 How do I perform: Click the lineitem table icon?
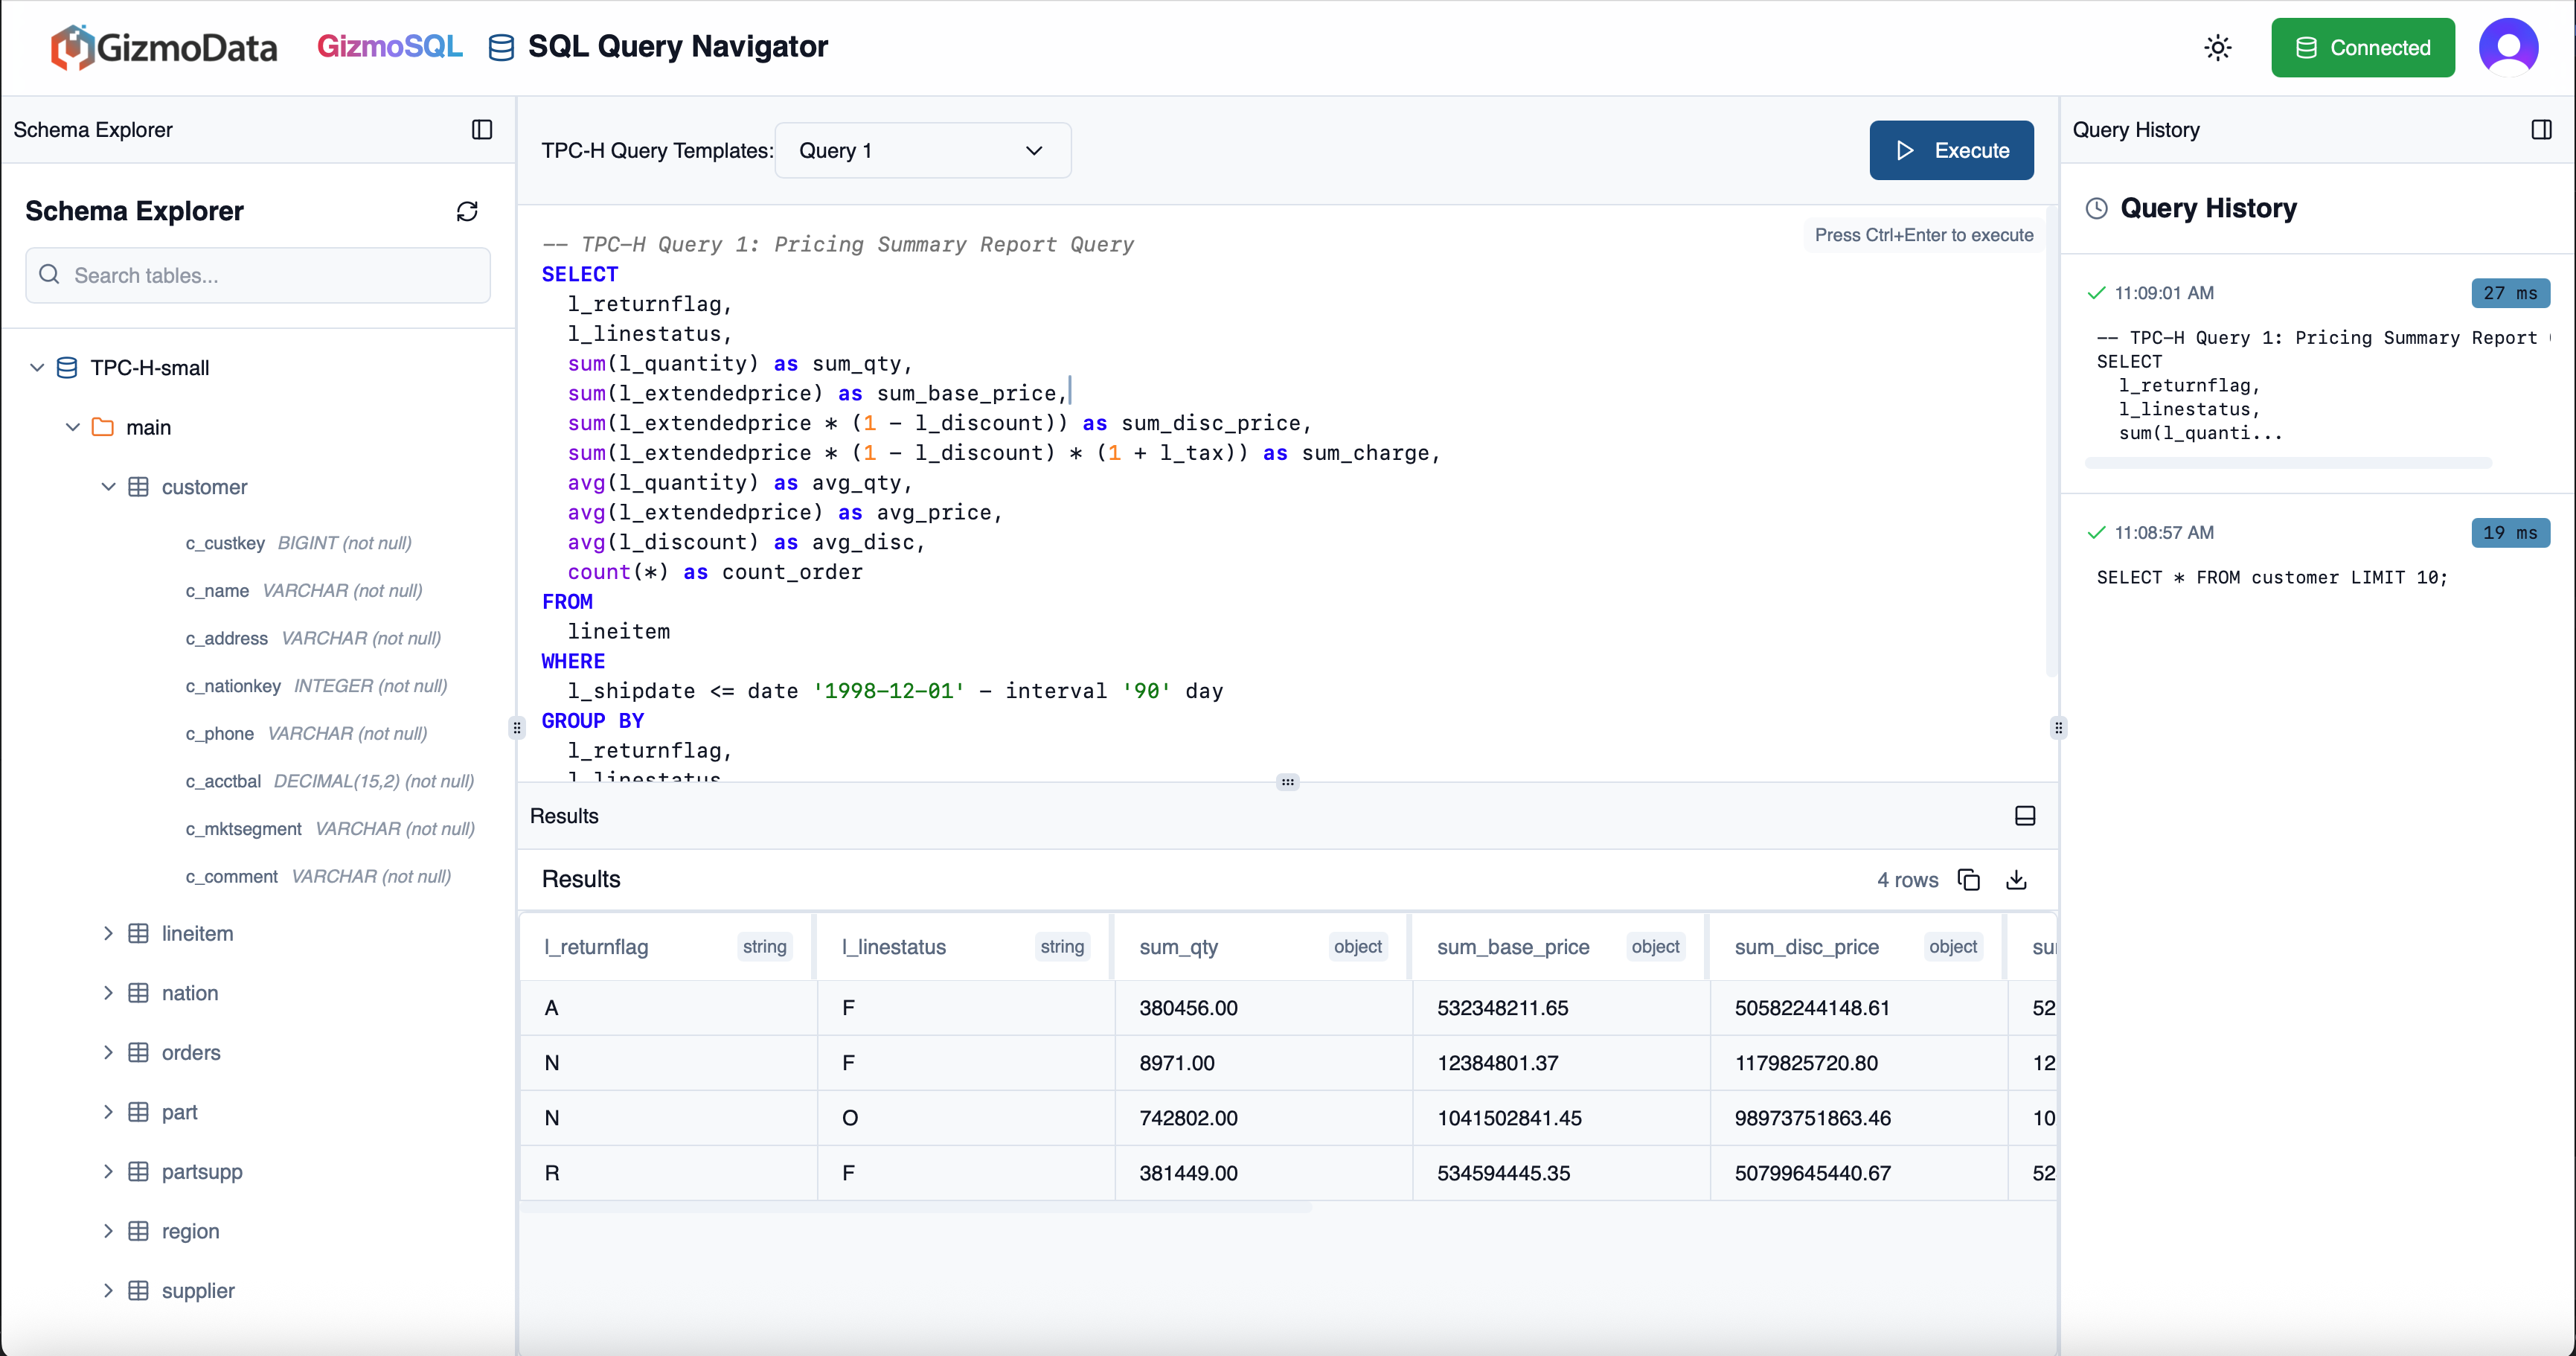[139, 933]
